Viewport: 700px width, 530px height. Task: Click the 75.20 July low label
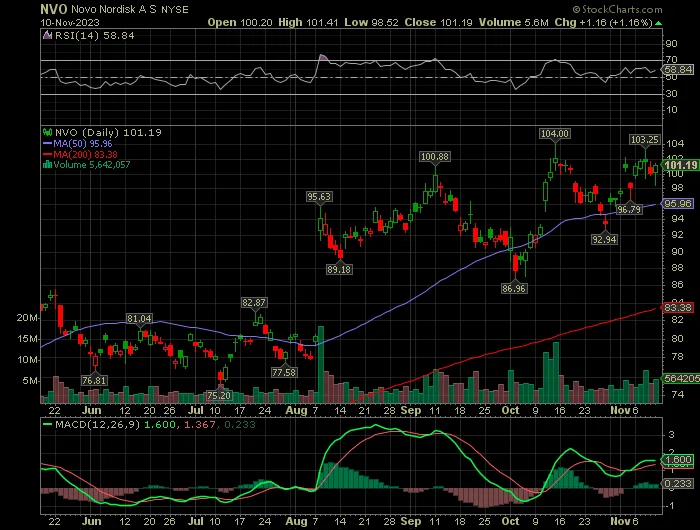(x=219, y=396)
